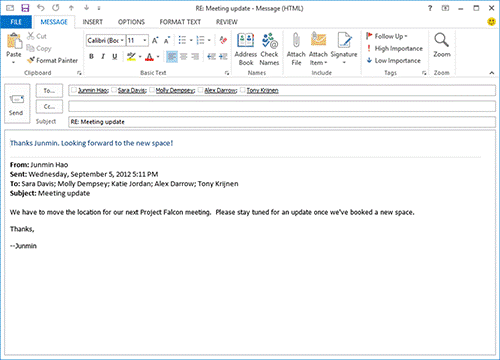
Task: Open the bullets style dropdown arrow
Action: (x=191, y=41)
